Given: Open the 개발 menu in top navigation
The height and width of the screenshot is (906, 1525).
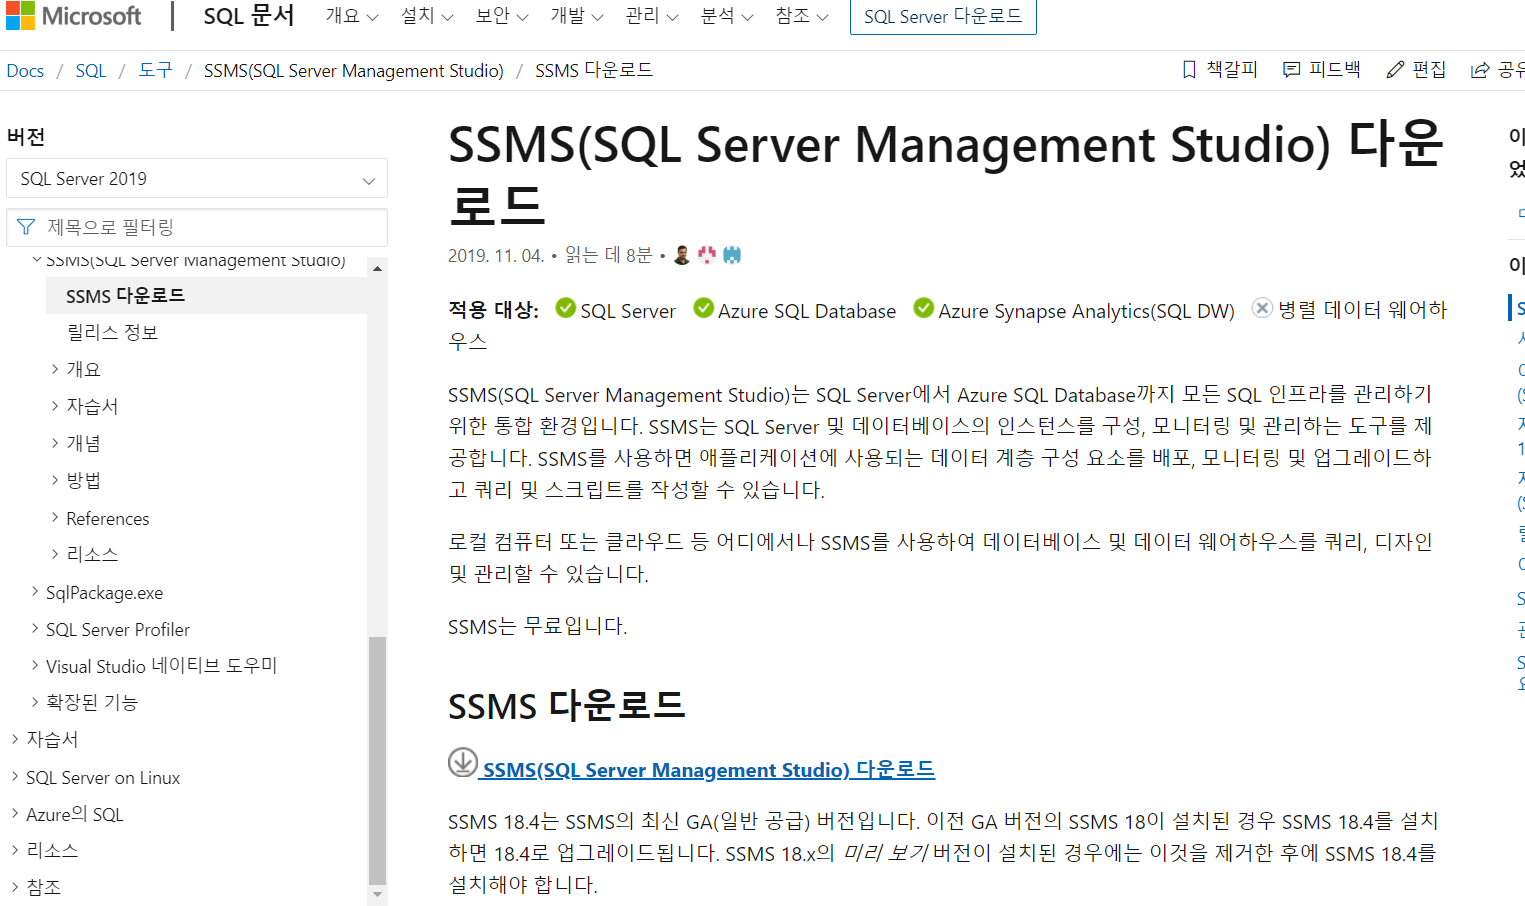Looking at the screenshot, I should click(577, 16).
